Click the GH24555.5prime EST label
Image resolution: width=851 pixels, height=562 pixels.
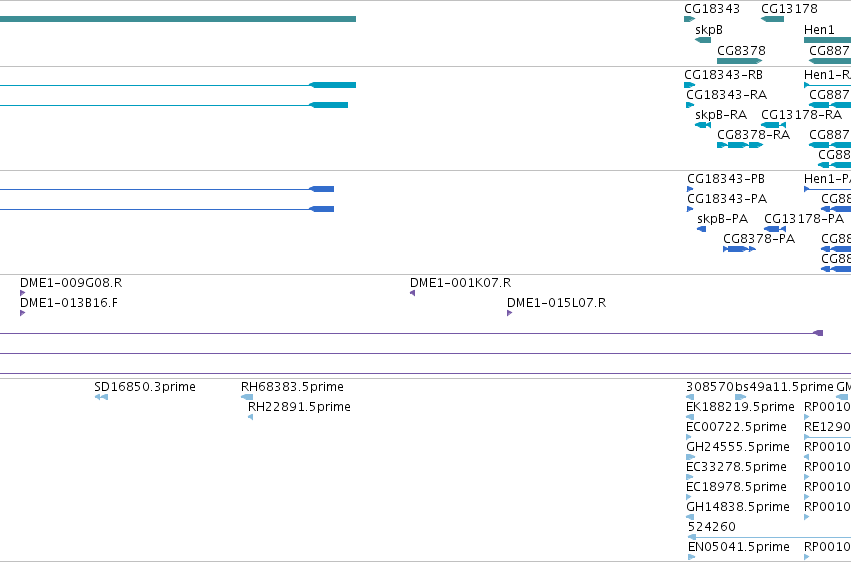coord(738,448)
